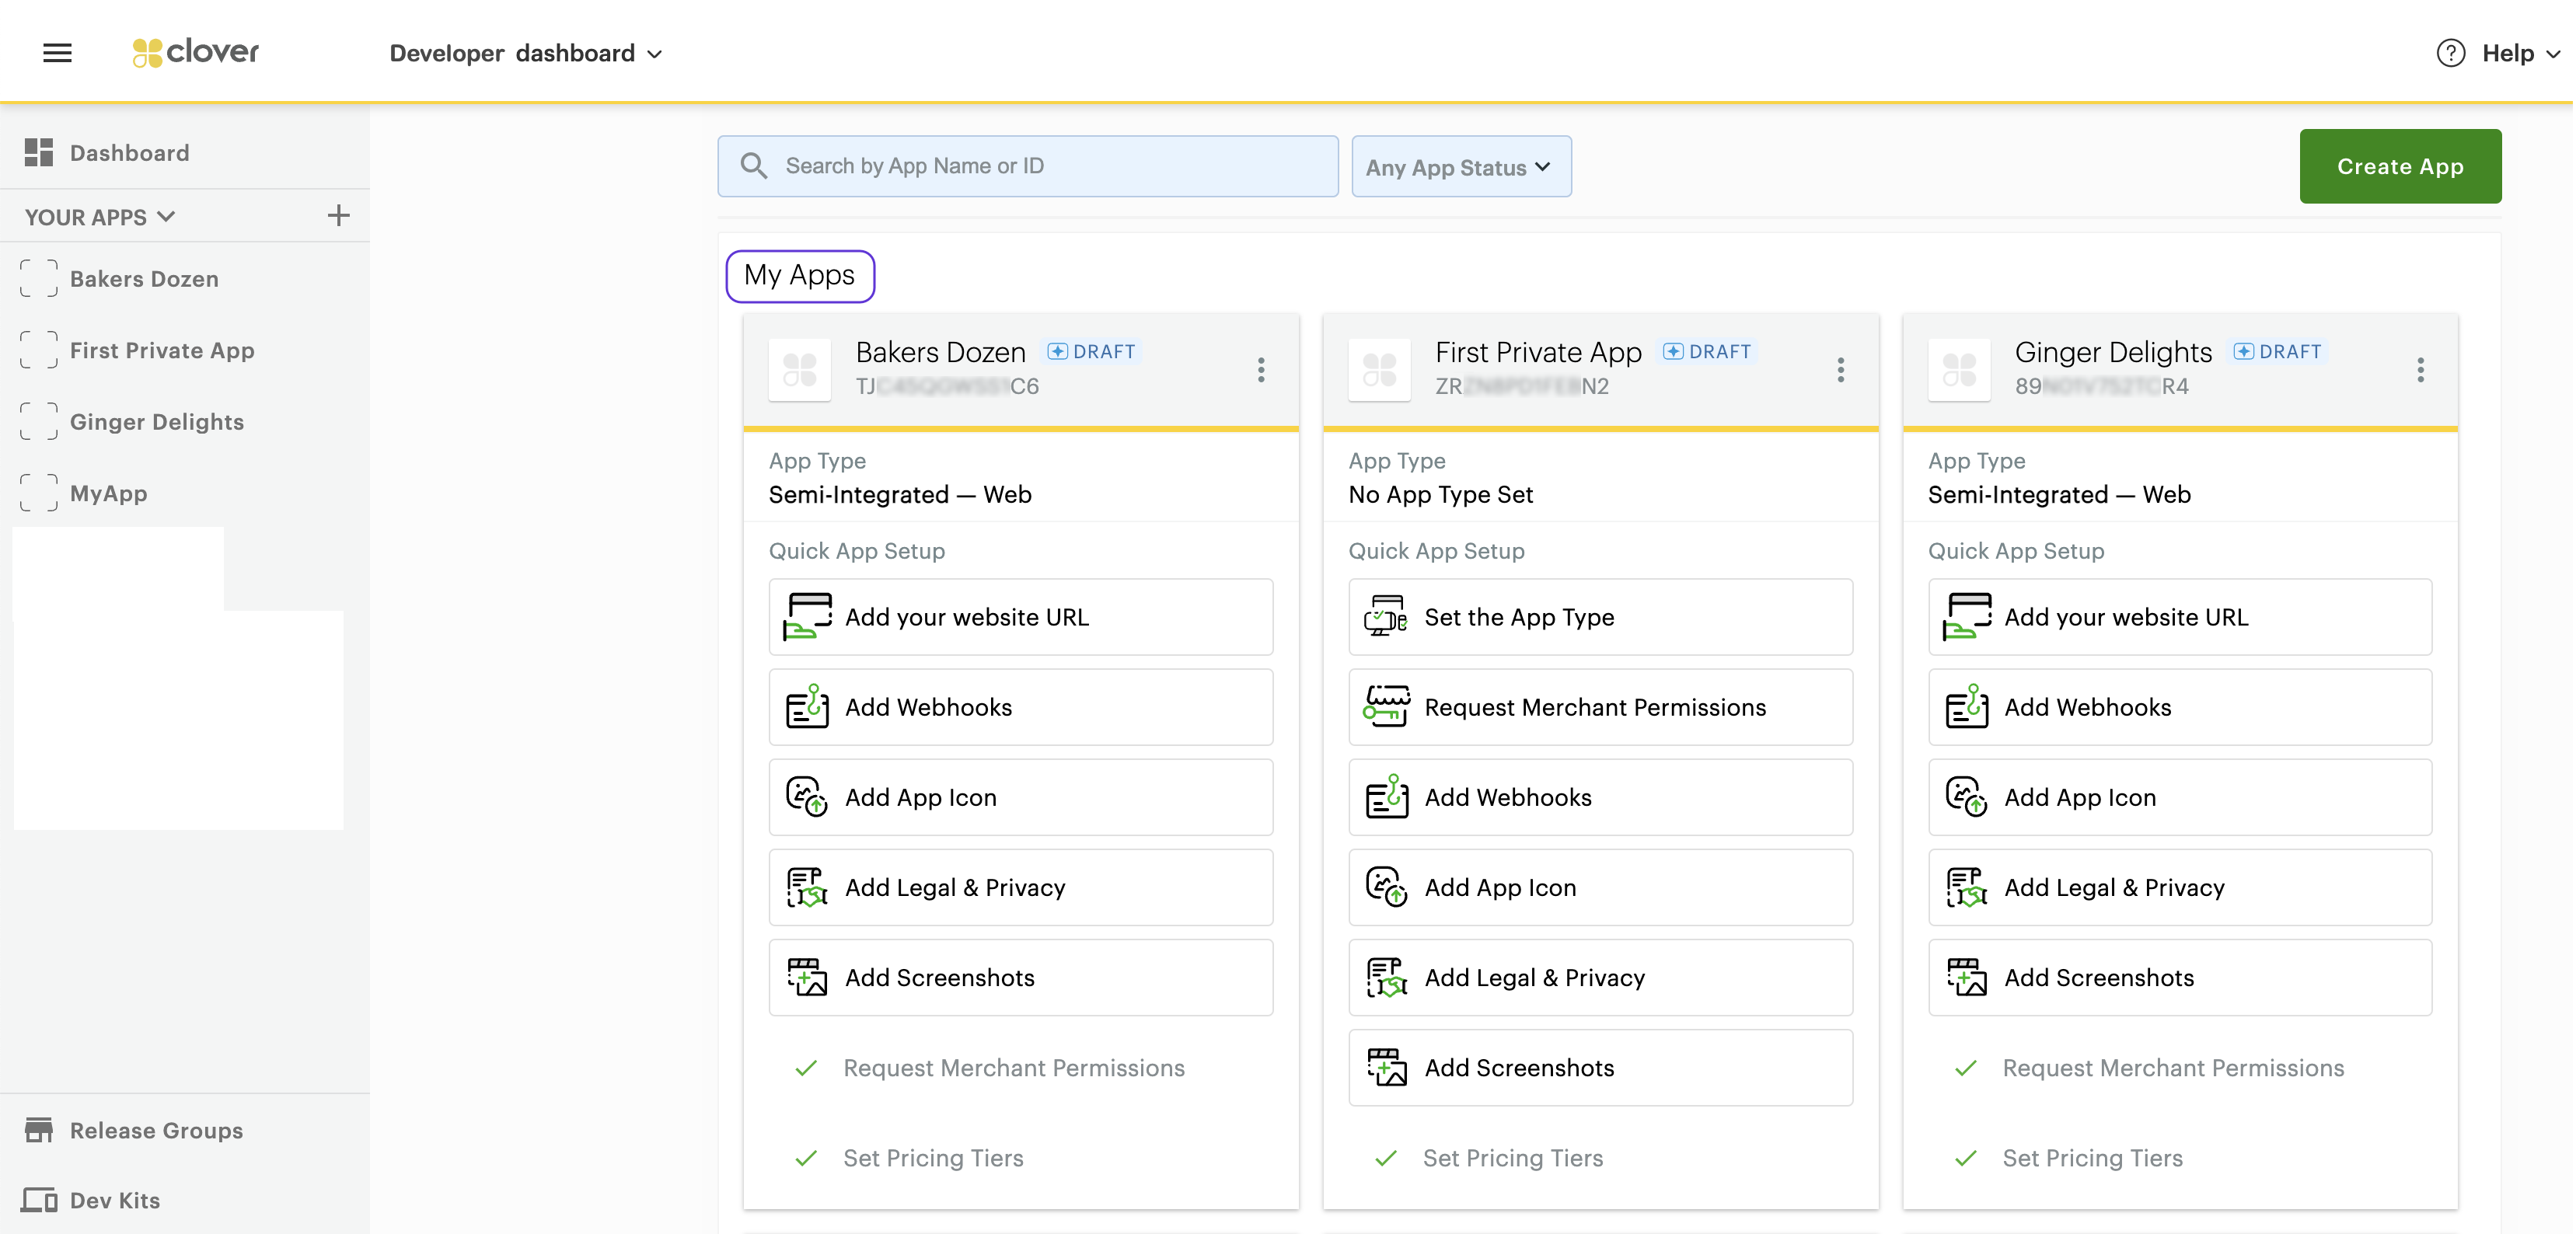The image size is (2576, 1234).
Task: Toggle the Ginger Delights app in sidebar
Action: (x=156, y=420)
